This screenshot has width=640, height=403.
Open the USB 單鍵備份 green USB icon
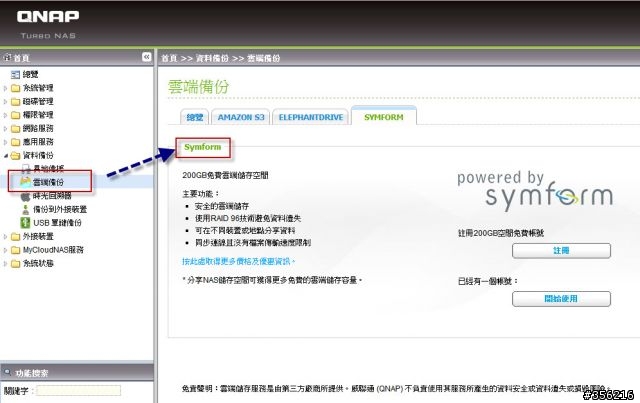click(x=25, y=223)
